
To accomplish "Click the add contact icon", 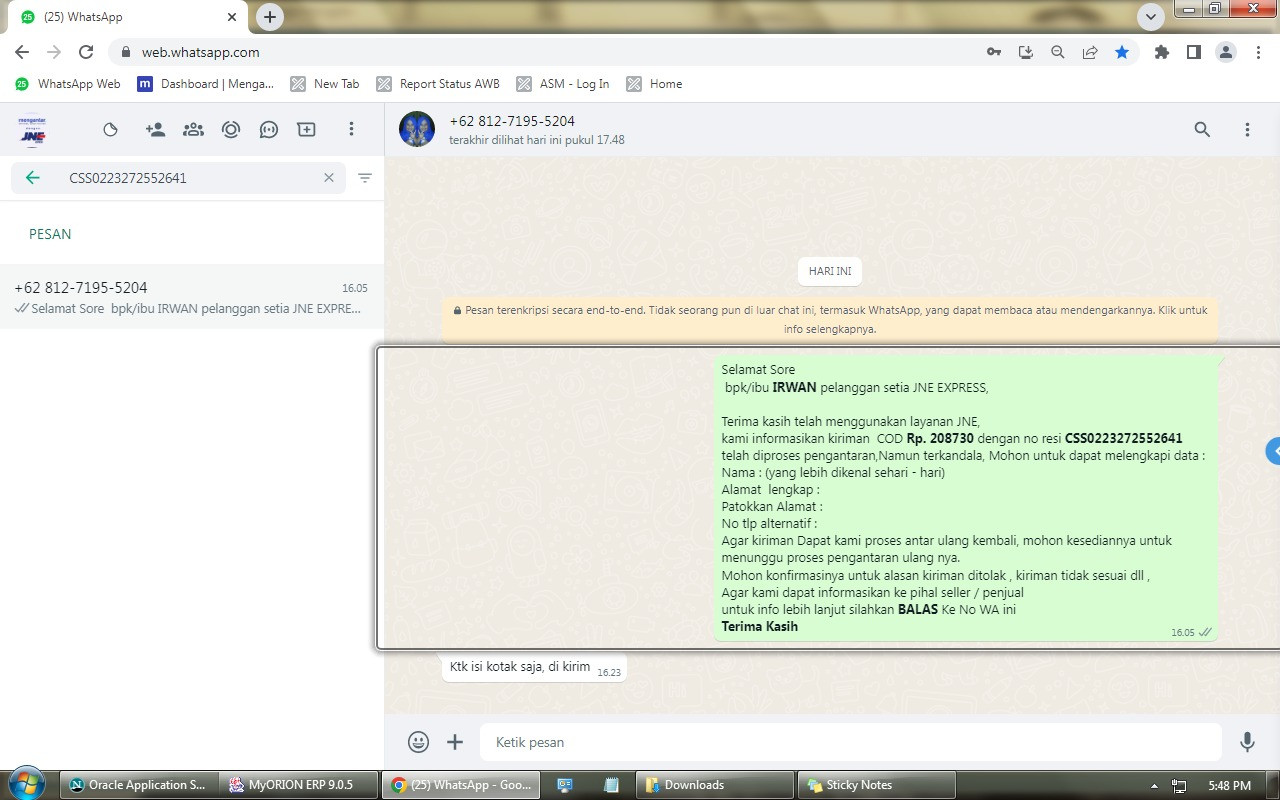I will 155,129.
